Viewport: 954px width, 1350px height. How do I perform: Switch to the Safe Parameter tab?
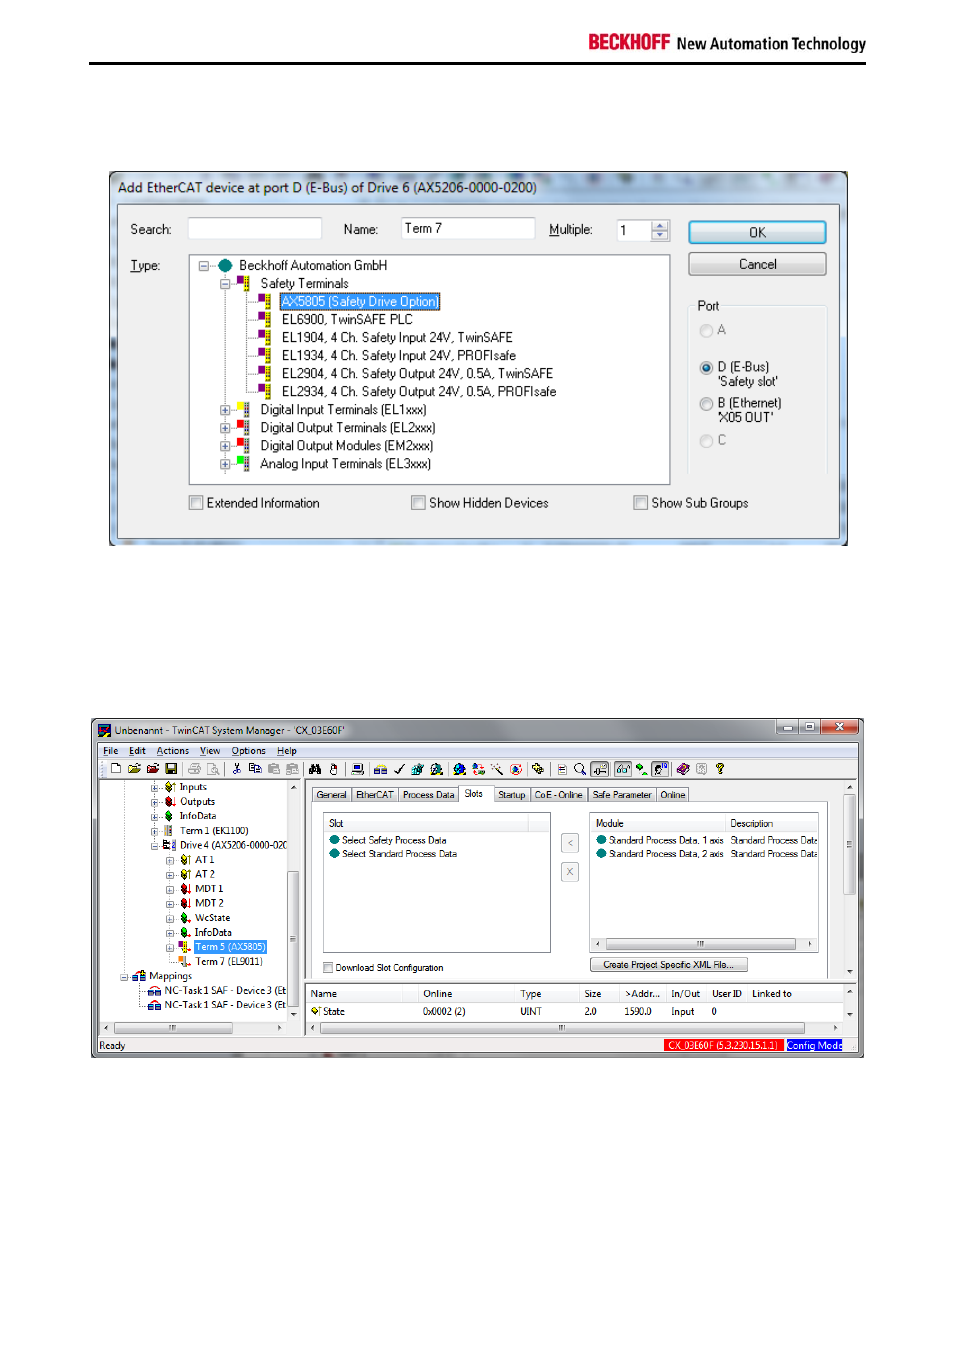pyautogui.click(x=622, y=795)
